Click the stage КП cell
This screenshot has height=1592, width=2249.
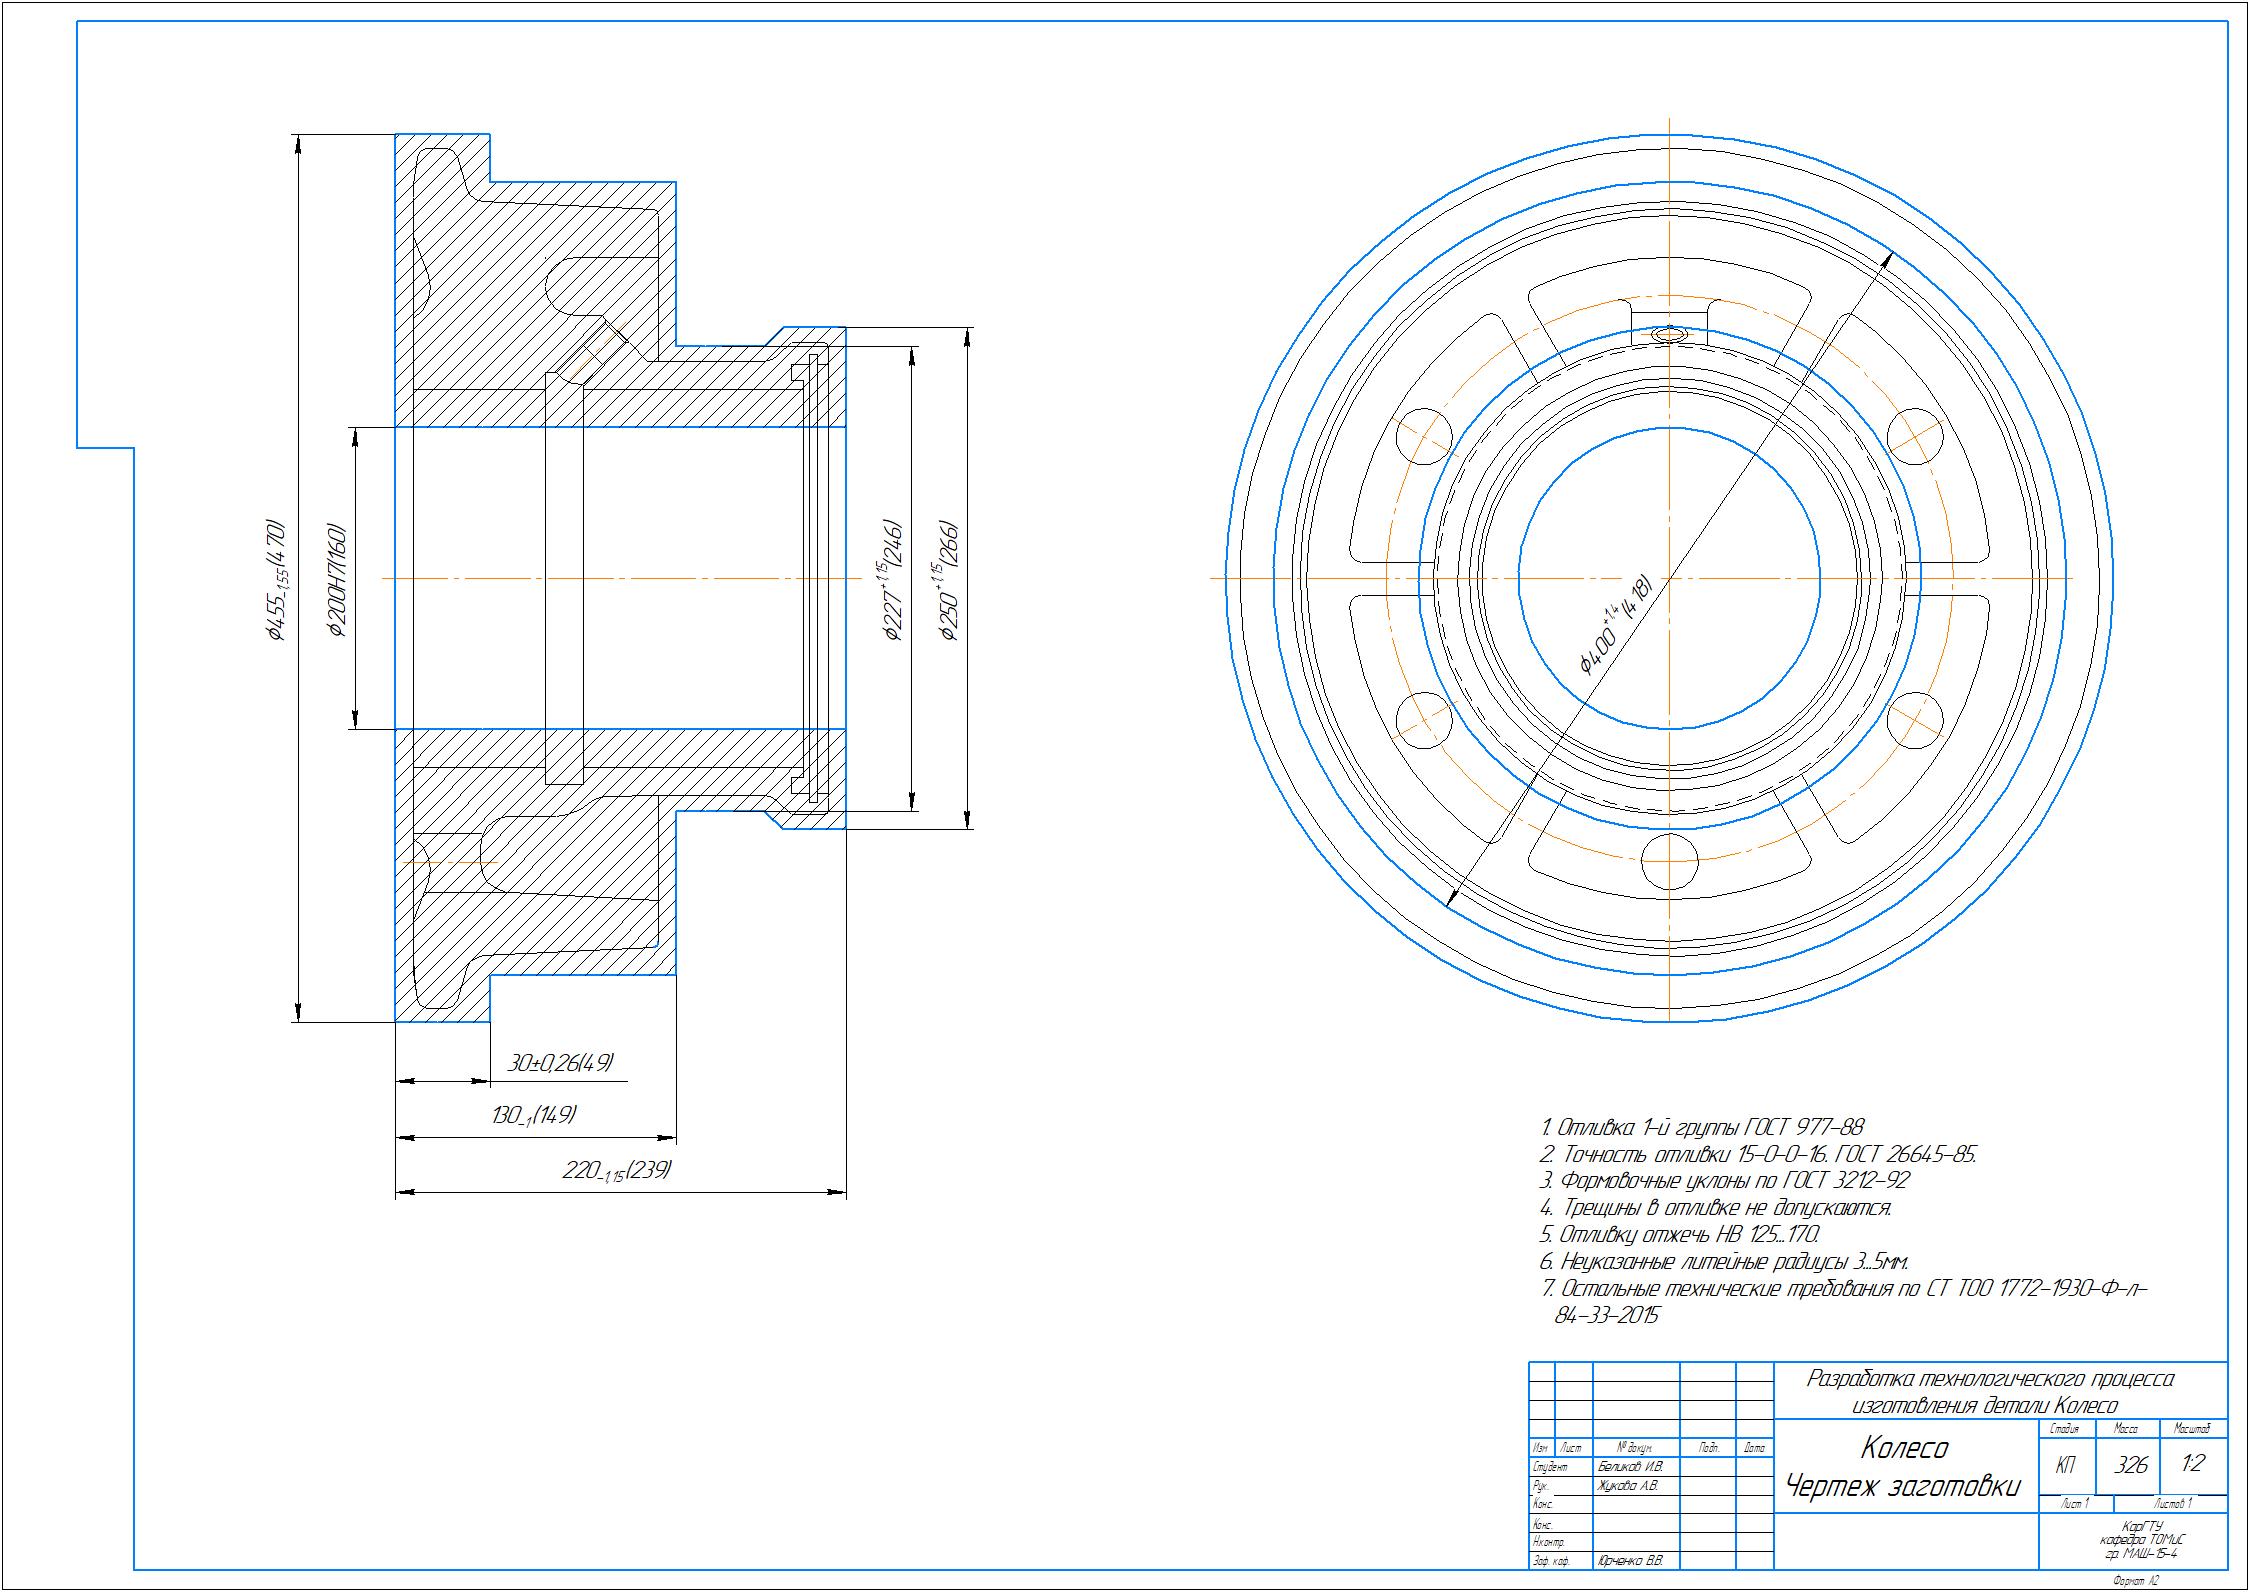click(x=2065, y=1465)
